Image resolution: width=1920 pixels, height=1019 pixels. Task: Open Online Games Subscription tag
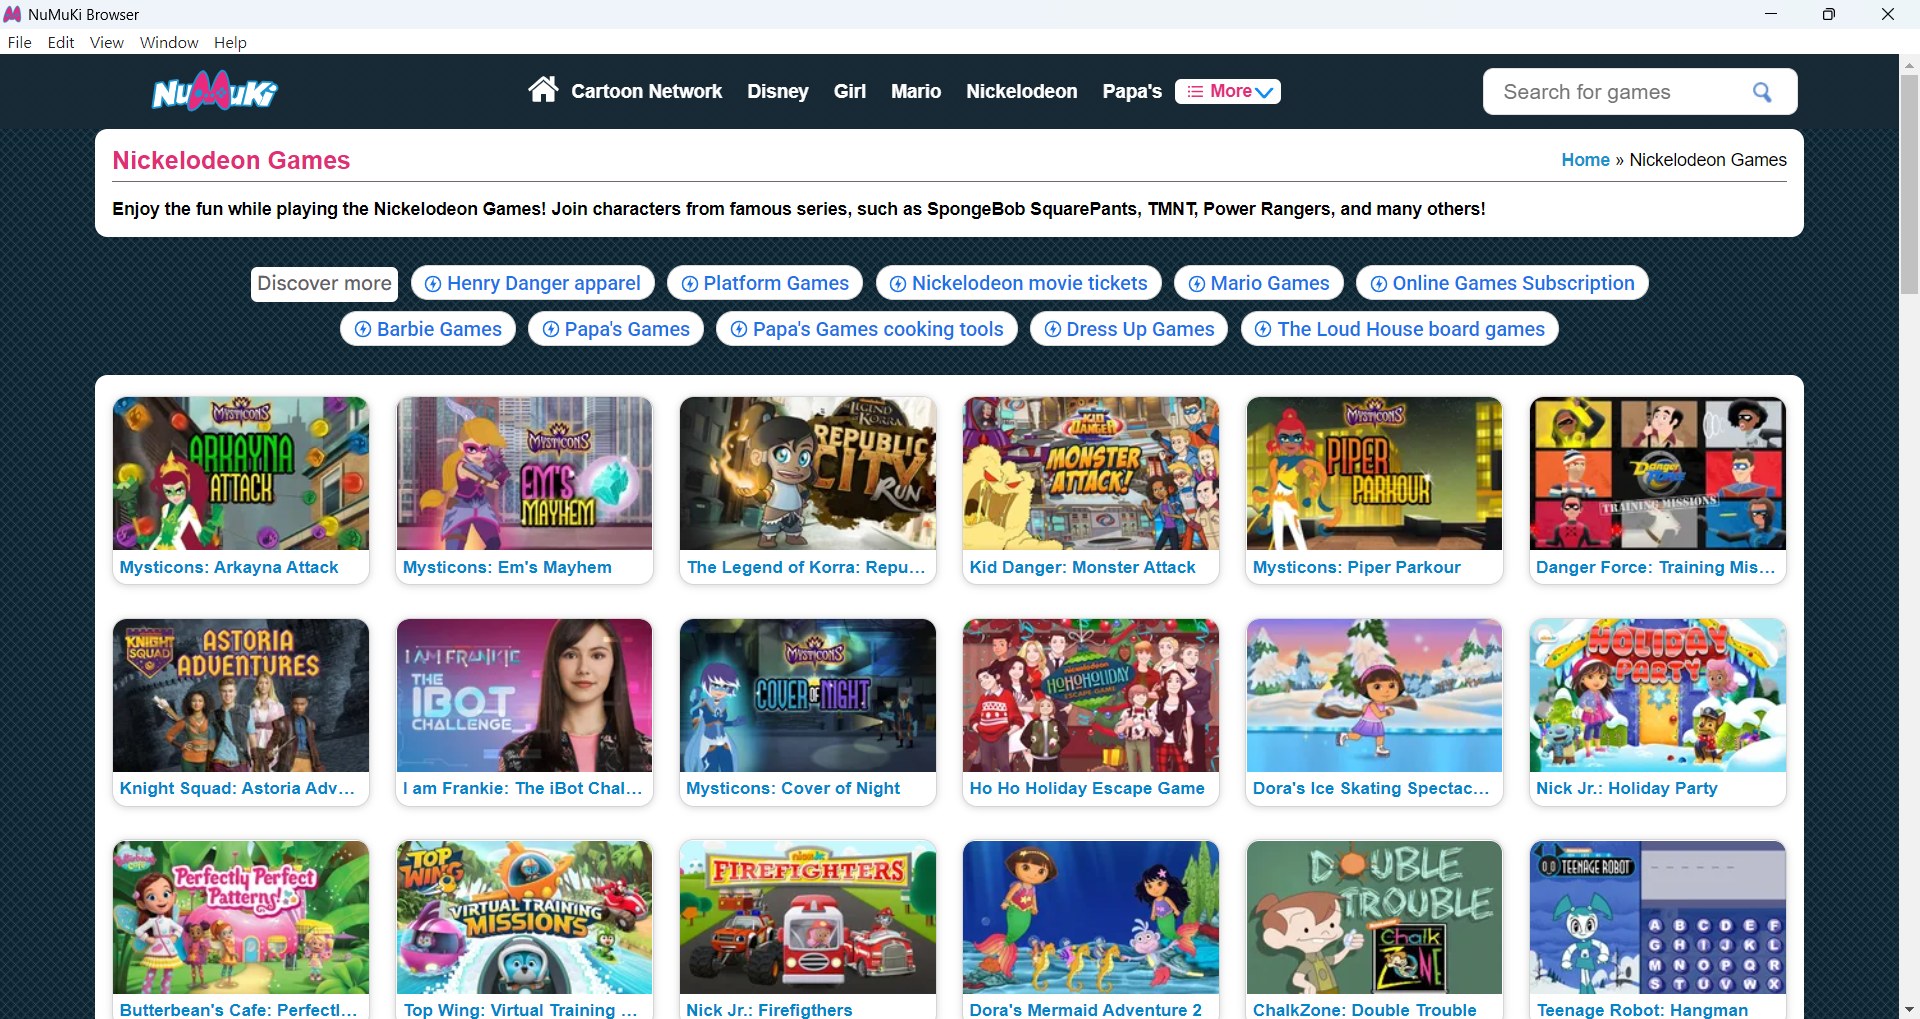[1502, 283]
